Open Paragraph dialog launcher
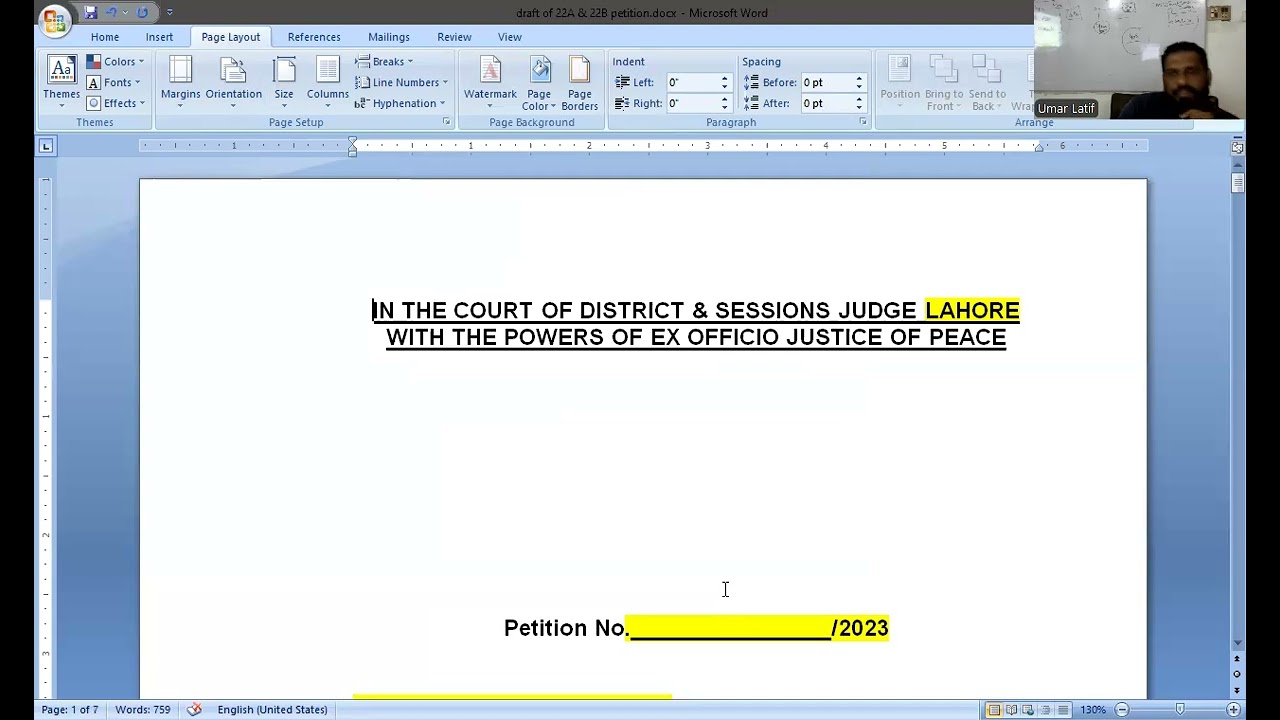The height and width of the screenshot is (720, 1280). pyautogui.click(x=862, y=122)
